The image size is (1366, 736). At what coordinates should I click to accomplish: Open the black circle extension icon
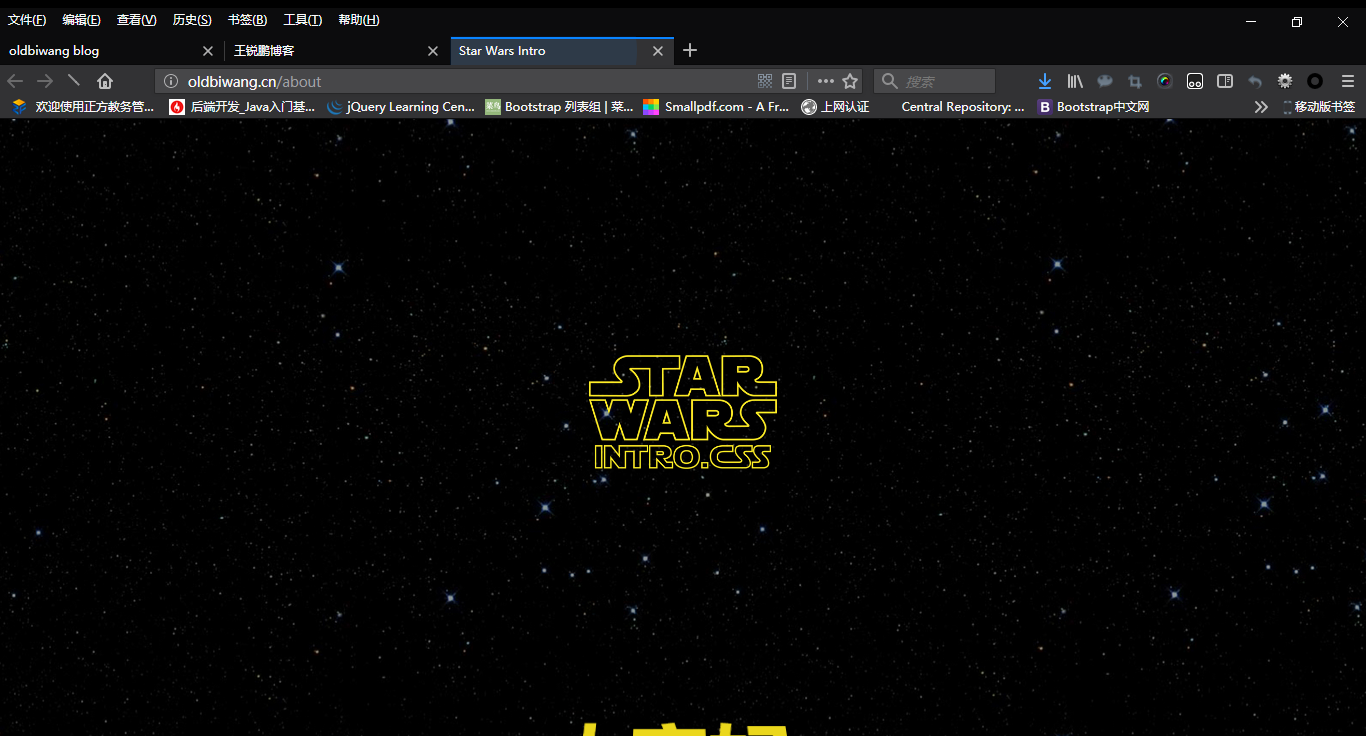pos(1315,81)
